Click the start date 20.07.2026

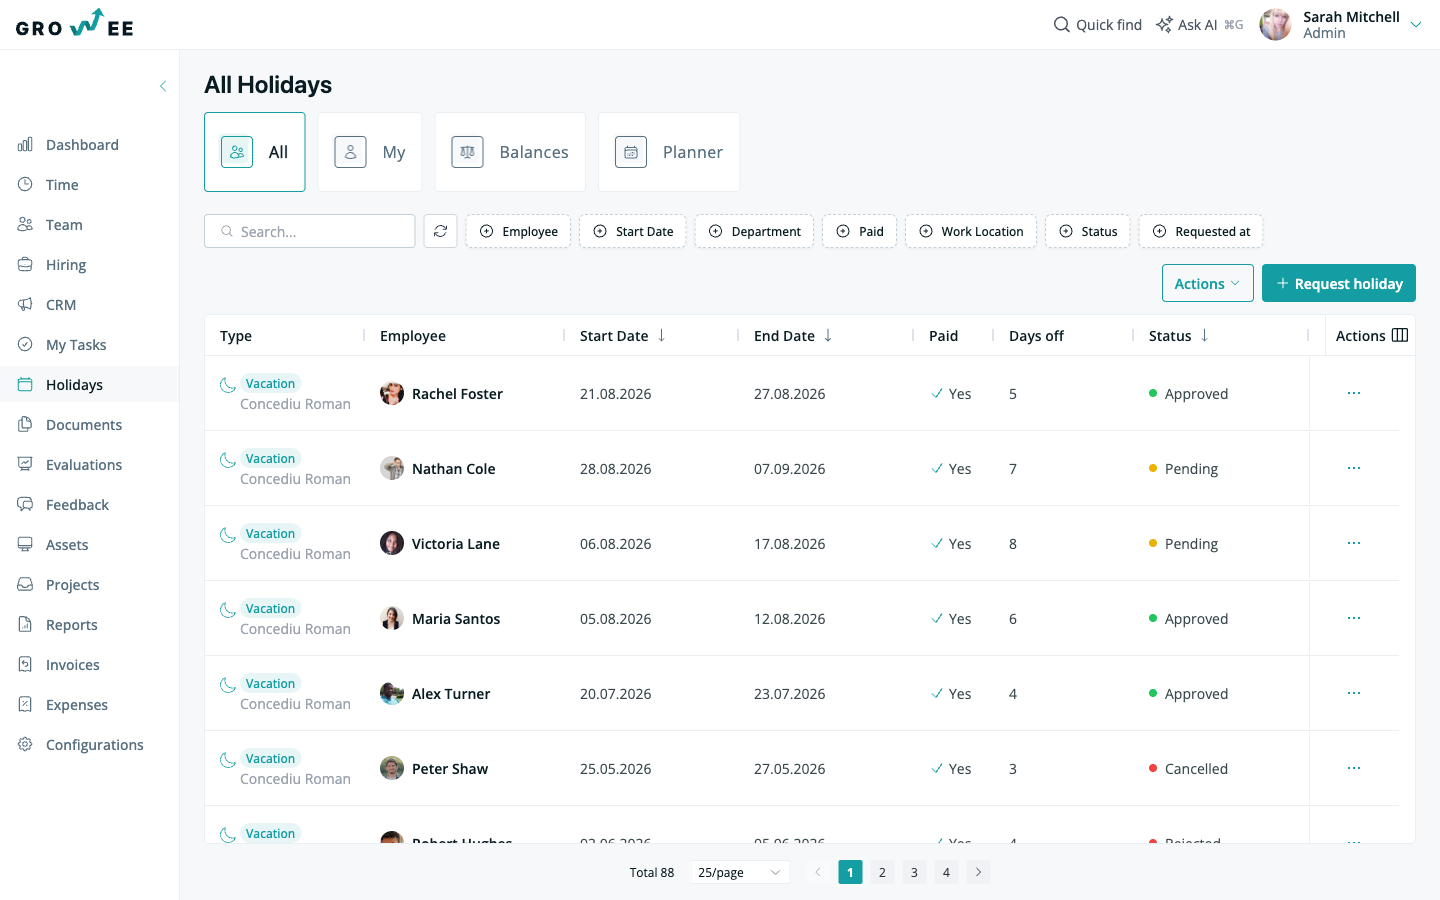pos(615,694)
